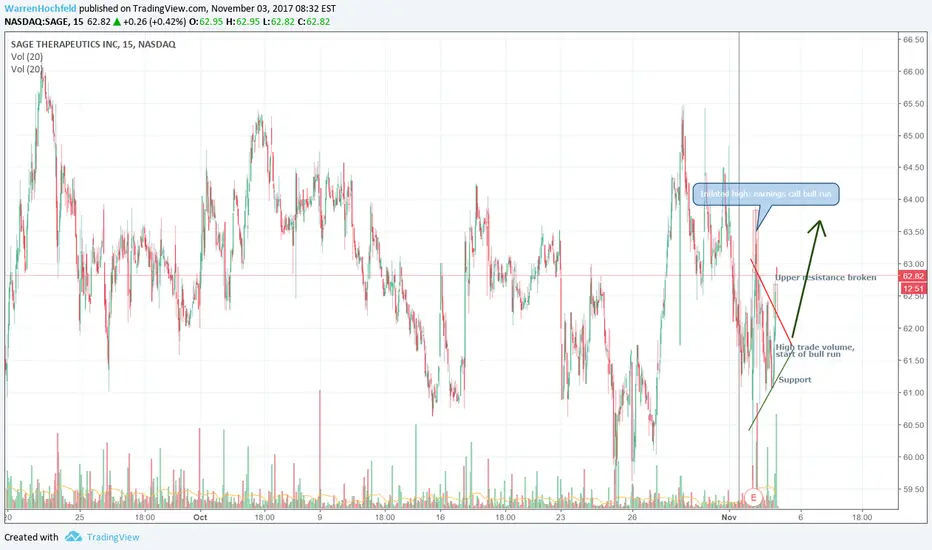Click the +0.26 (+0.42%) change value
The image size is (932, 550).
coord(155,21)
